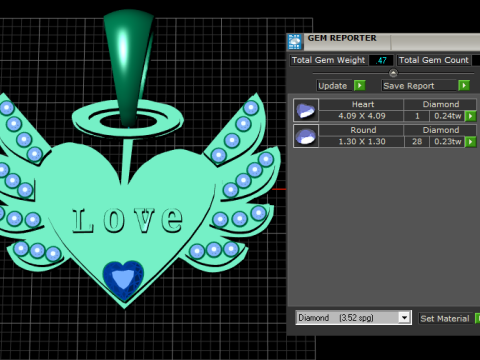This screenshot has height=360, width=480.
Task: Click the Set Material button
Action: click(446, 319)
